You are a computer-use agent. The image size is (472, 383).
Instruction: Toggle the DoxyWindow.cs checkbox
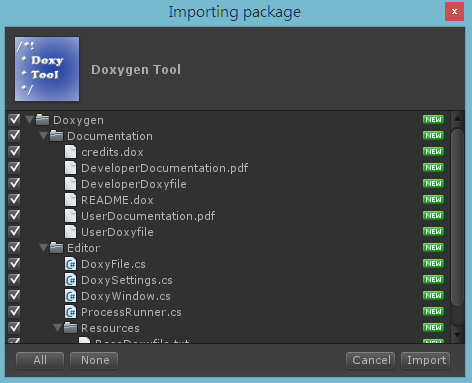pyautogui.click(x=14, y=295)
